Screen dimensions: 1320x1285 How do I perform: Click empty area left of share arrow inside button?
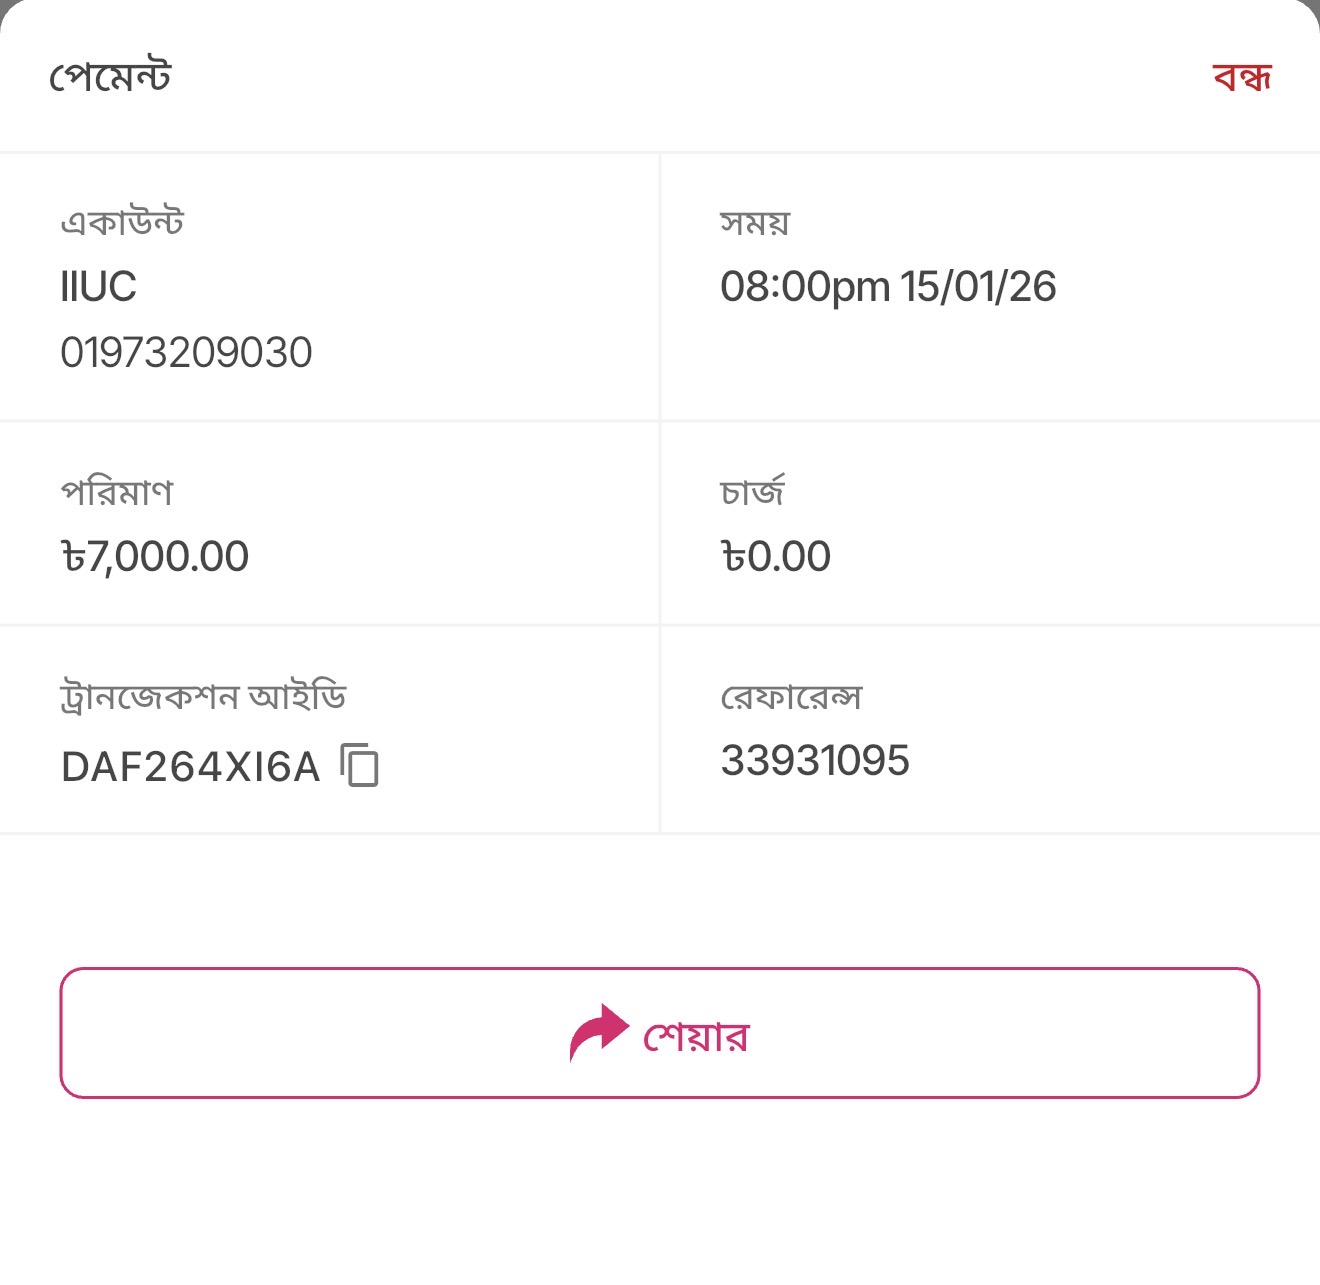[x=300, y=1033]
